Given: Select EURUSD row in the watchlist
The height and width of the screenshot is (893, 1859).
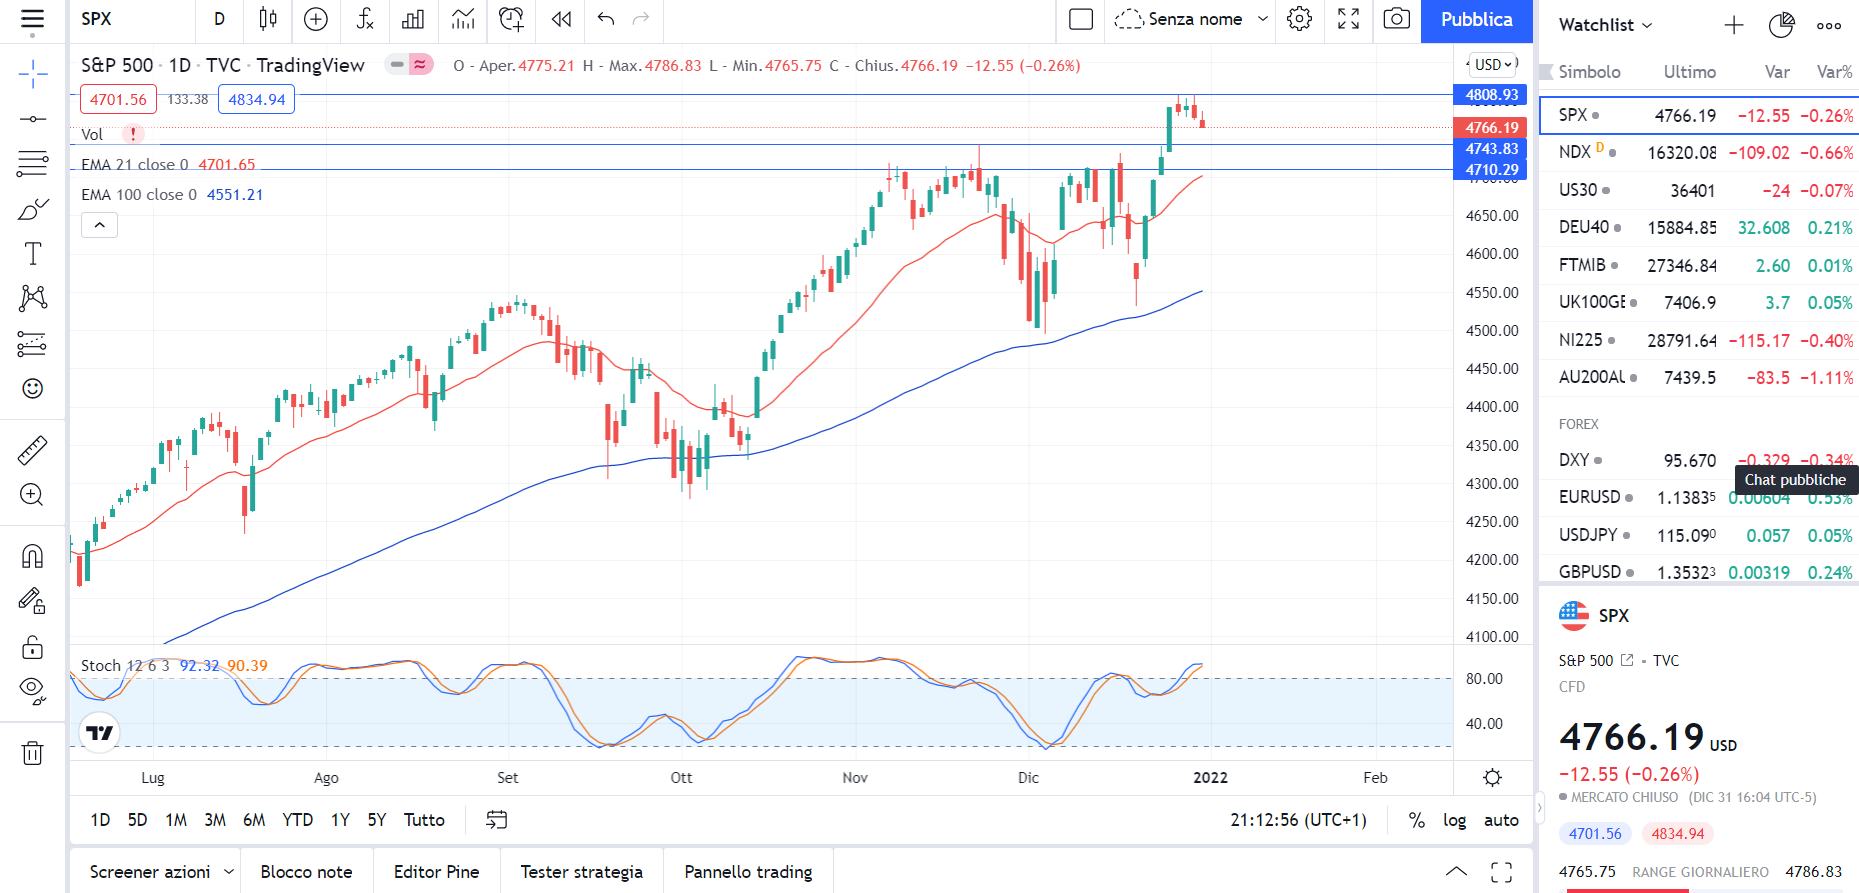Looking at the screenshot, I should coord(1699,497).
